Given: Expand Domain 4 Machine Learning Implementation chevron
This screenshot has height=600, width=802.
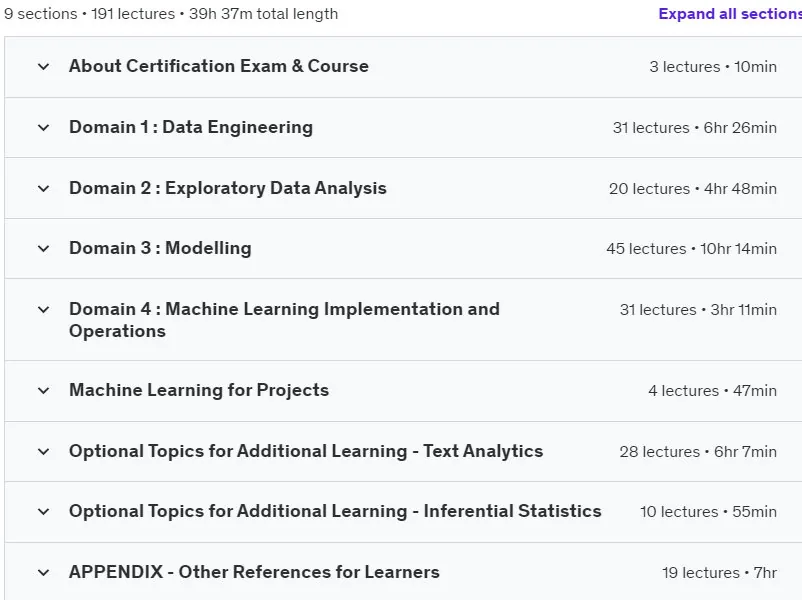Looking at the screenshot, I should point(43,309).
